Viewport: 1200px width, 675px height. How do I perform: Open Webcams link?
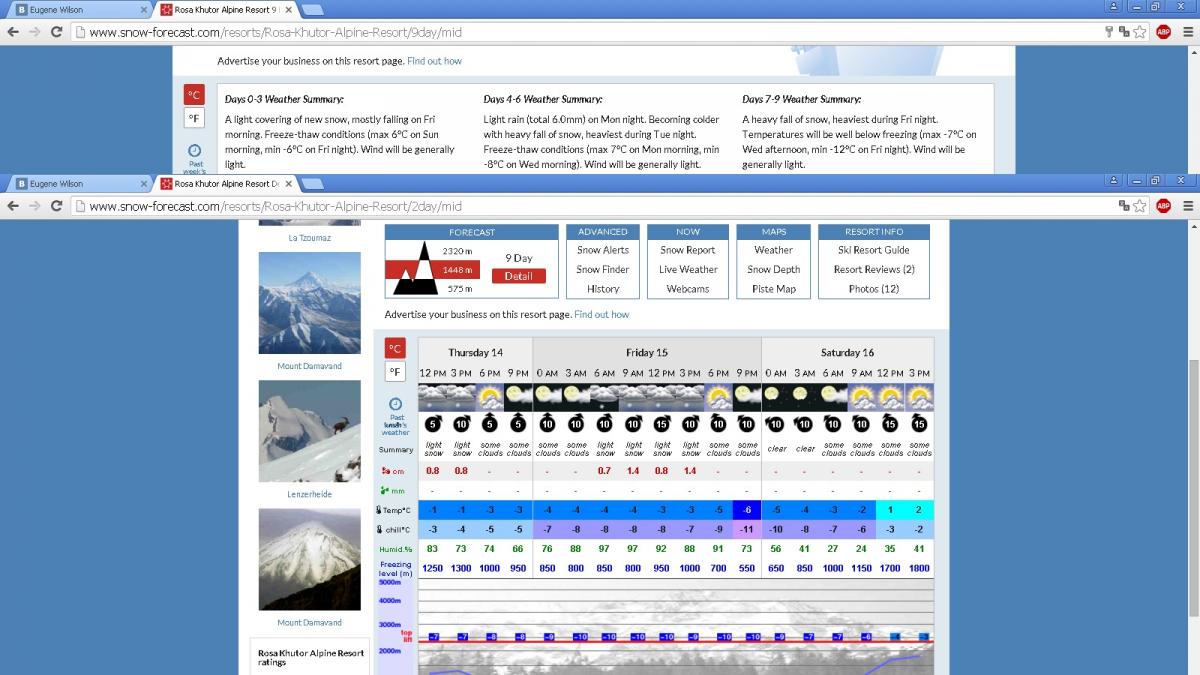(x=688, y=289)
